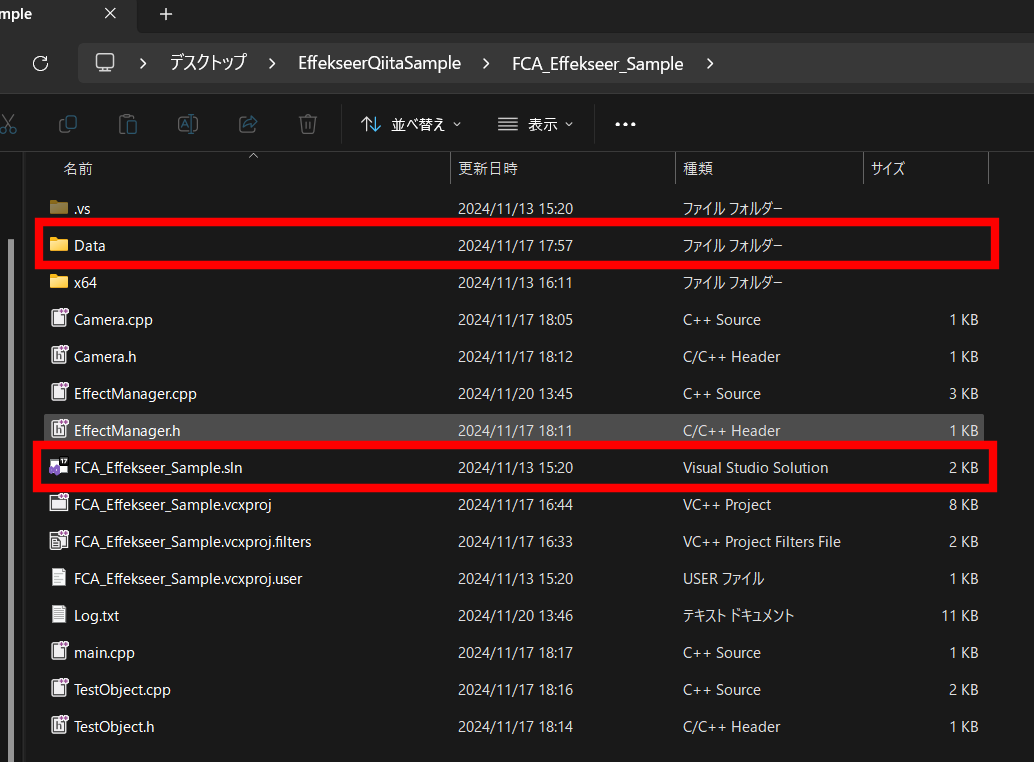
Task: Click the date 2024/11/20 13:46 for Log.txt
Action: pos(516,616)
